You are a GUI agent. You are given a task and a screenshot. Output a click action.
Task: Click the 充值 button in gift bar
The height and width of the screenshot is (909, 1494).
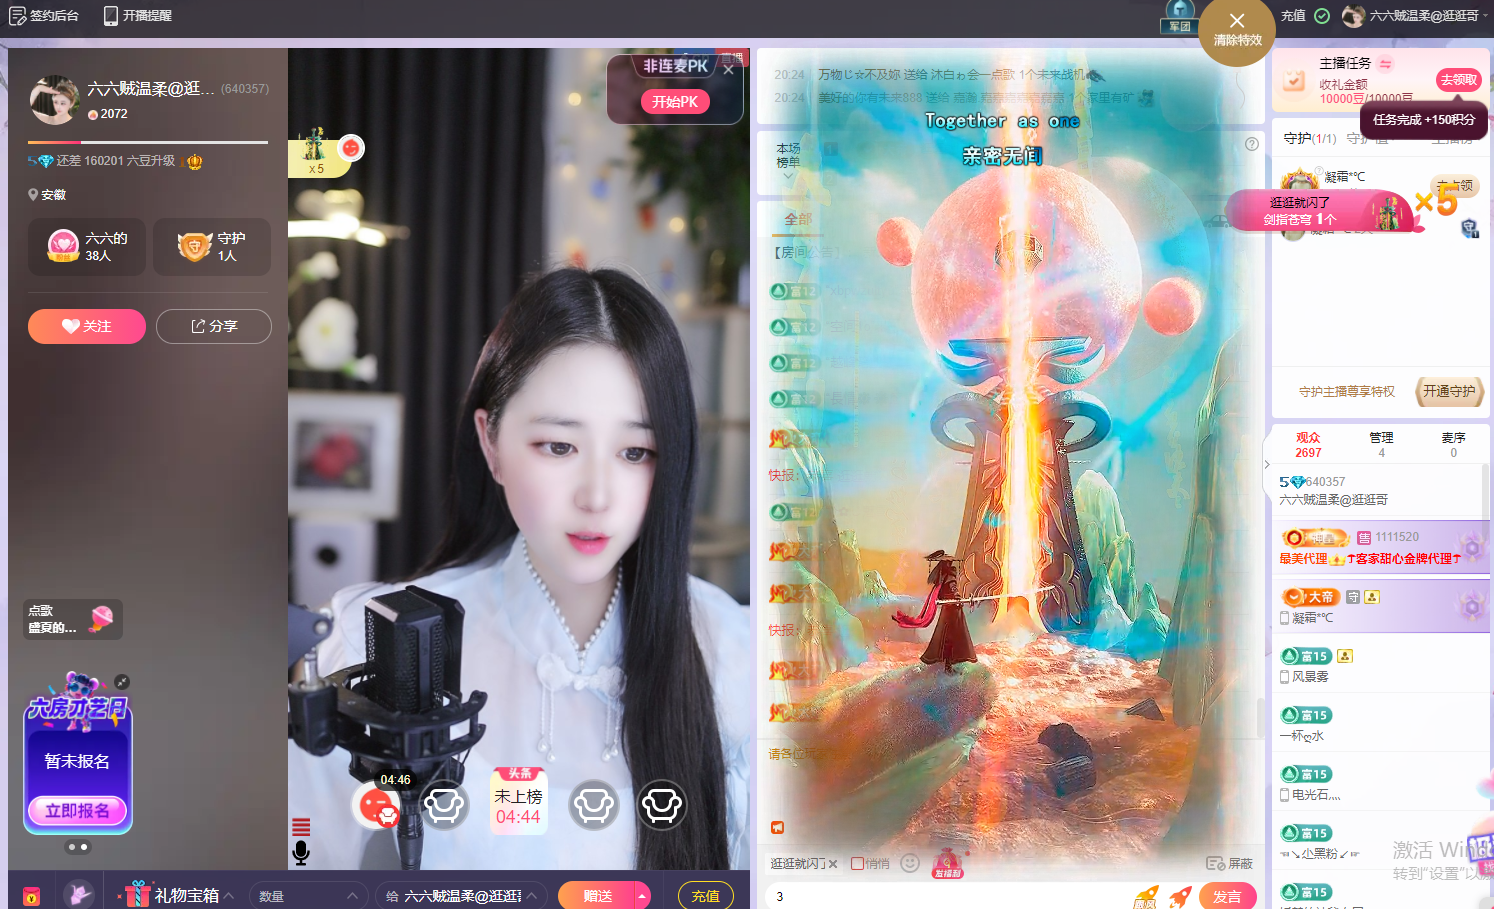pos(706,896)
